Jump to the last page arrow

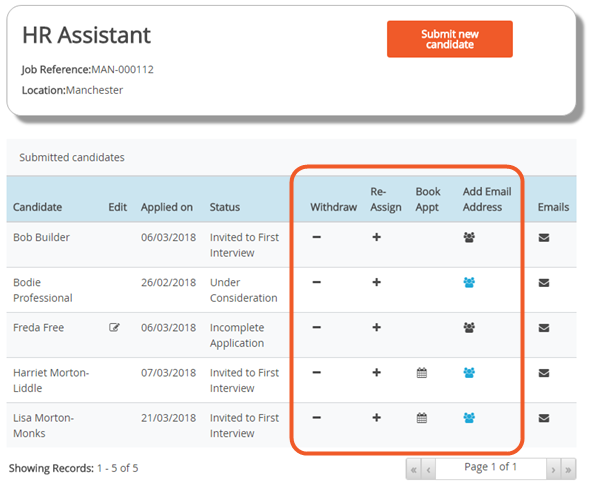tap(568, 470)
